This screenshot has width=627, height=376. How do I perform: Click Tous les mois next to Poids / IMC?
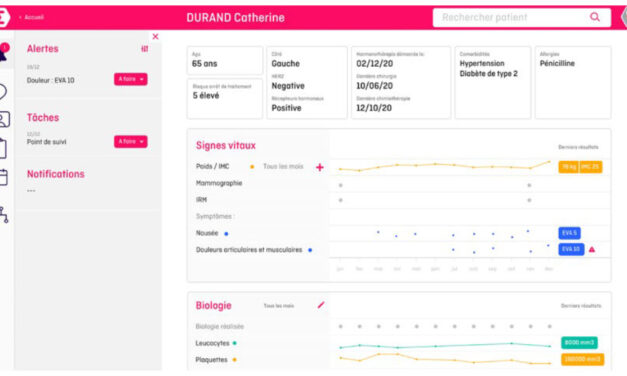pos(283,166)
